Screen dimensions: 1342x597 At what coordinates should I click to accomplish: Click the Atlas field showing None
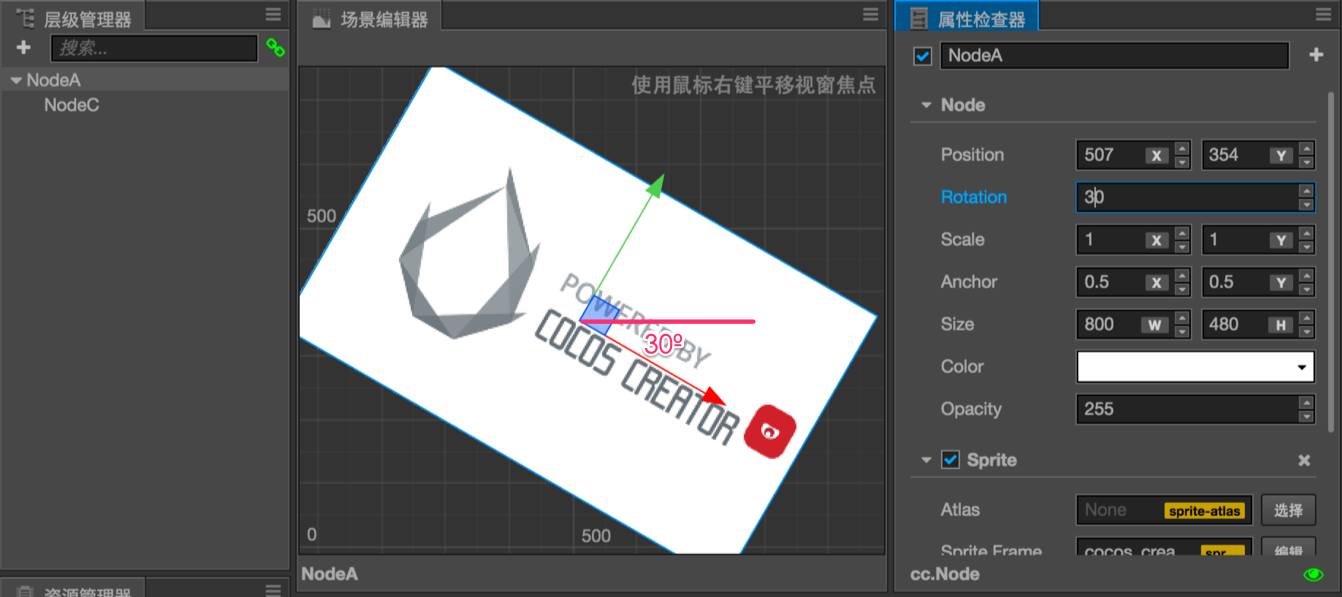click(x=1164, y=510)
